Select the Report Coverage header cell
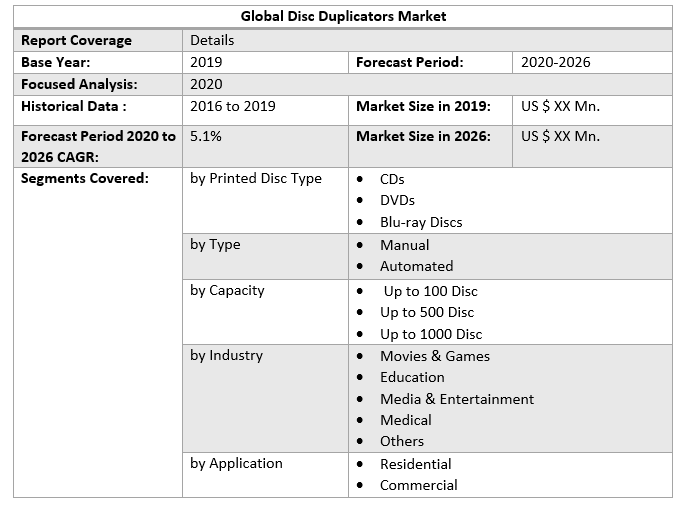 (x=77, y=40)
